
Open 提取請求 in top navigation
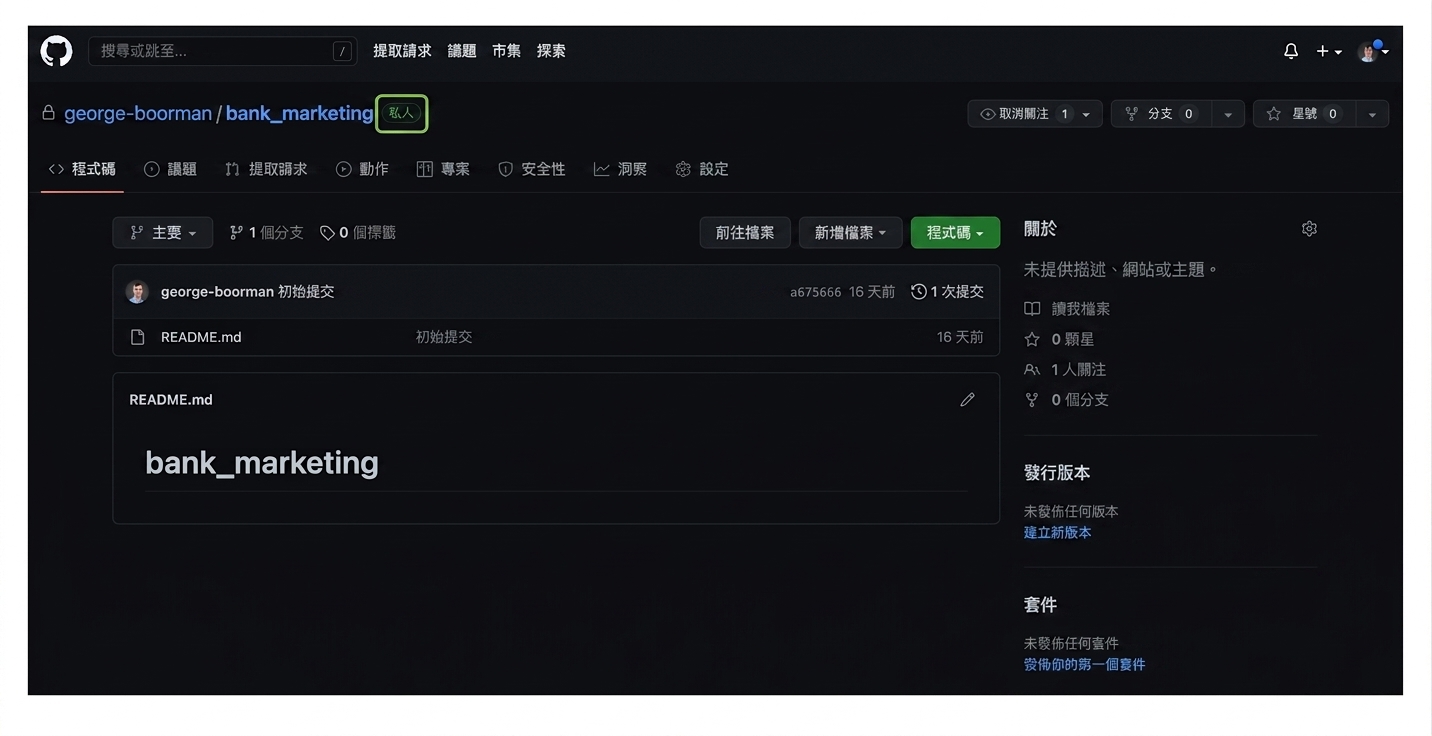click(402, 51)
